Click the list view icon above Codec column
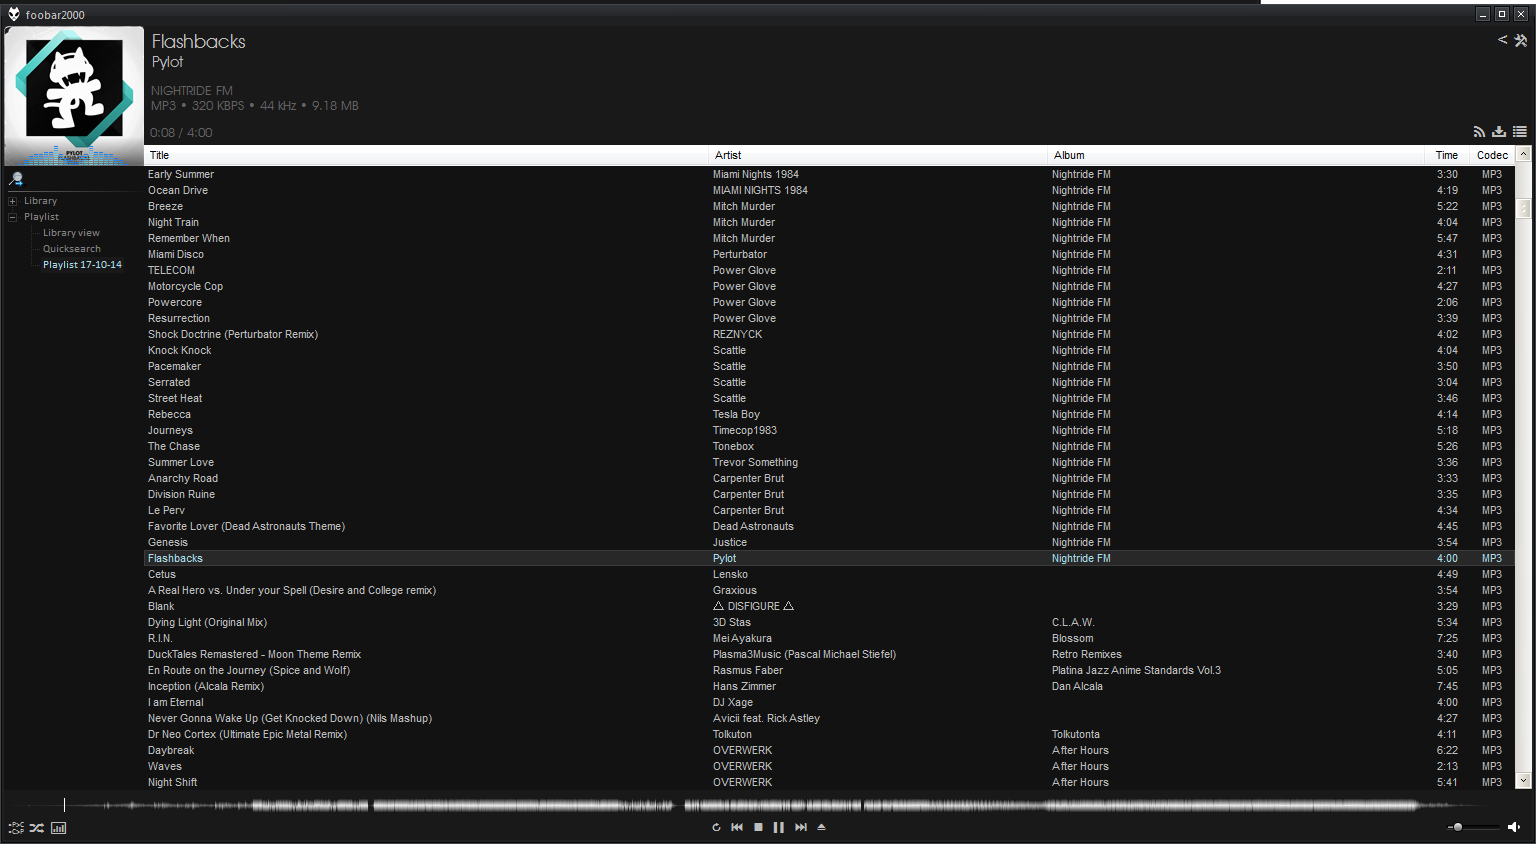The image size is (1536, 844). pyautogui.click(x=1520, y=132)
